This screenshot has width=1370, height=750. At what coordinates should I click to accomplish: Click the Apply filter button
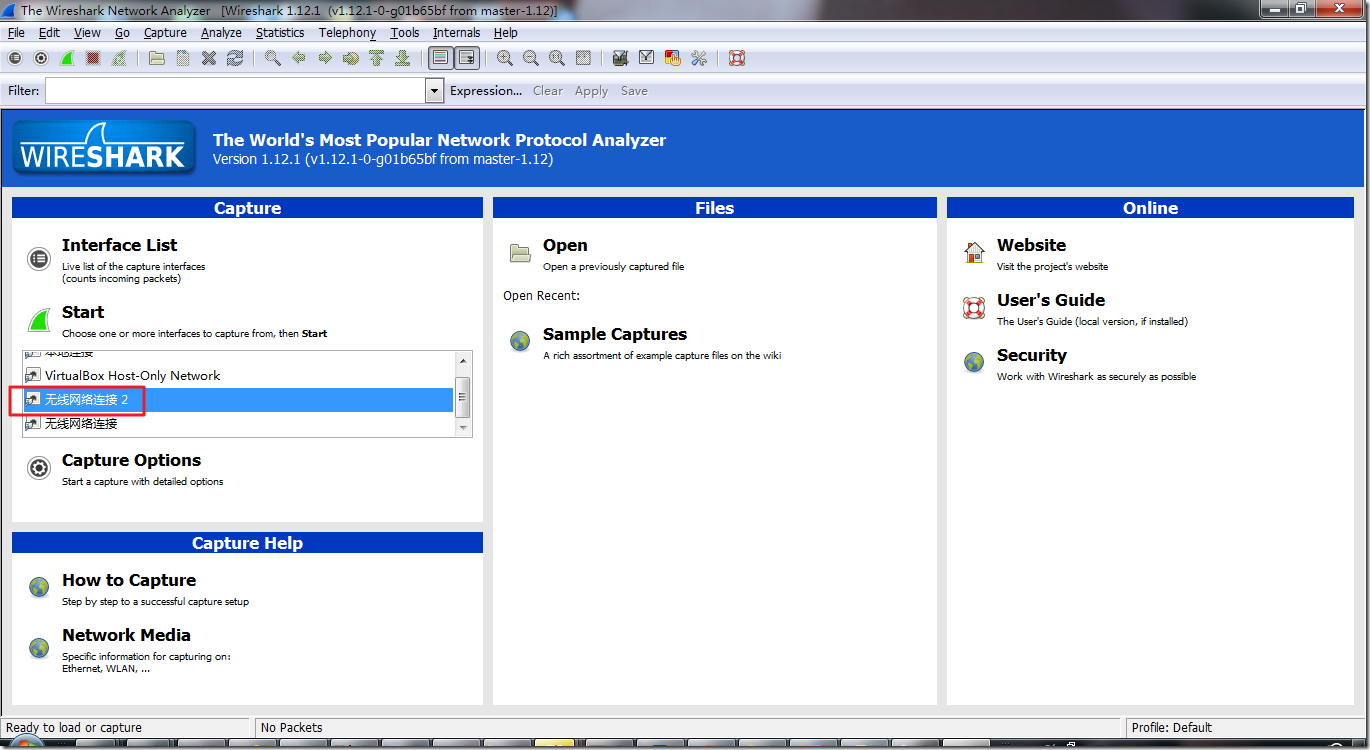coord(591,91)
